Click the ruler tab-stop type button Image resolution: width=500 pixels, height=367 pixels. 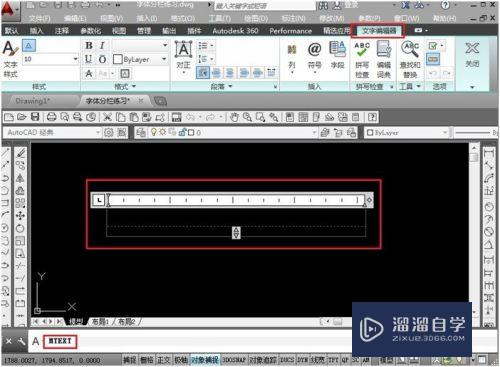point(99,200)
